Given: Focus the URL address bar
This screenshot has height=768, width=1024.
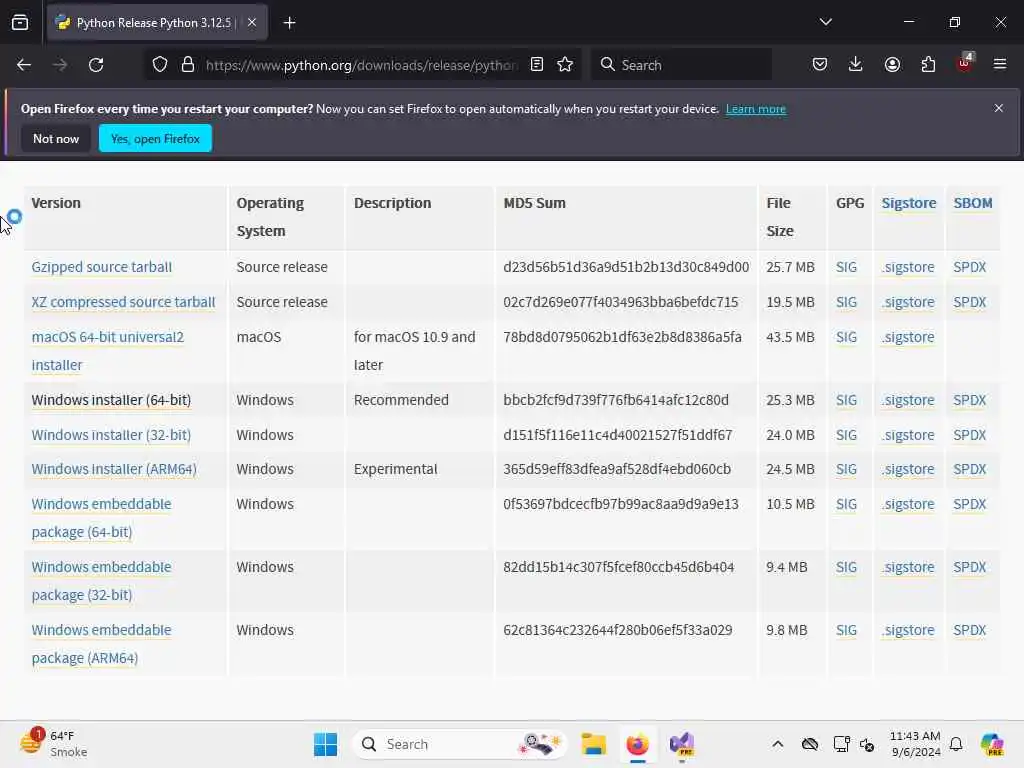Looking at the screenshot, I should [361, 65].
